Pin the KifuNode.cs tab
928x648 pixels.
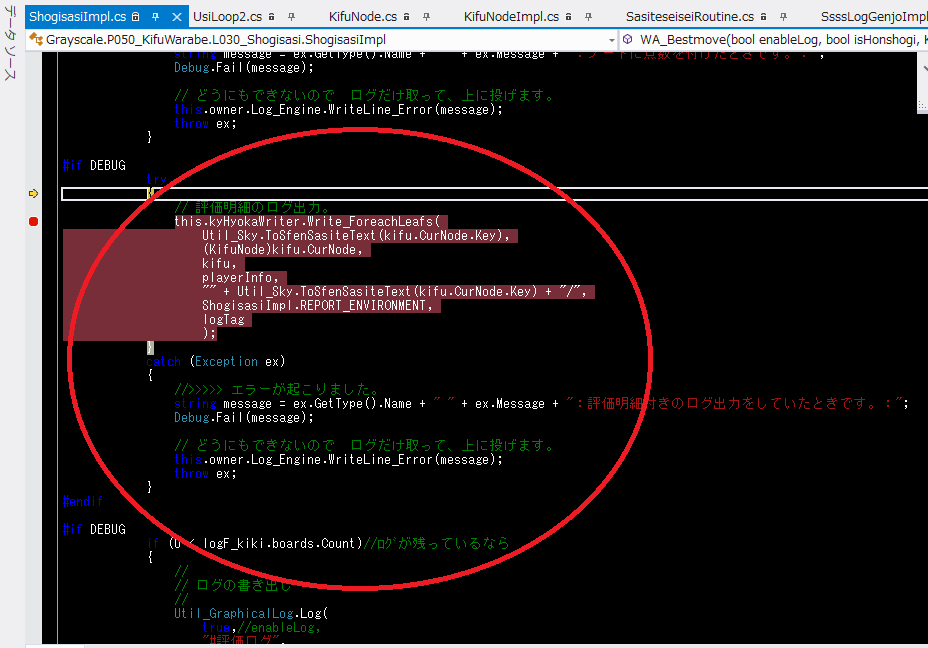(426, 17)
